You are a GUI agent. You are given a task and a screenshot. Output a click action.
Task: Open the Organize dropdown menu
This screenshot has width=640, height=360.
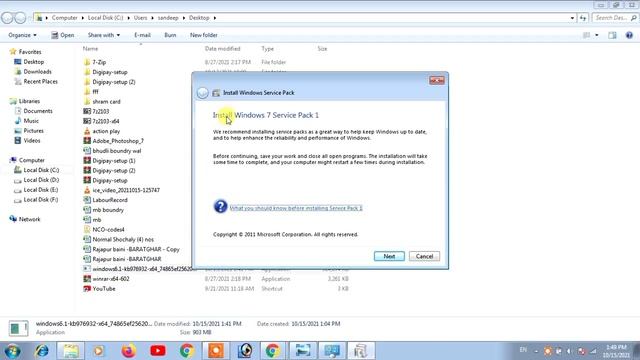pyautogui.click(x=22, y=35)
